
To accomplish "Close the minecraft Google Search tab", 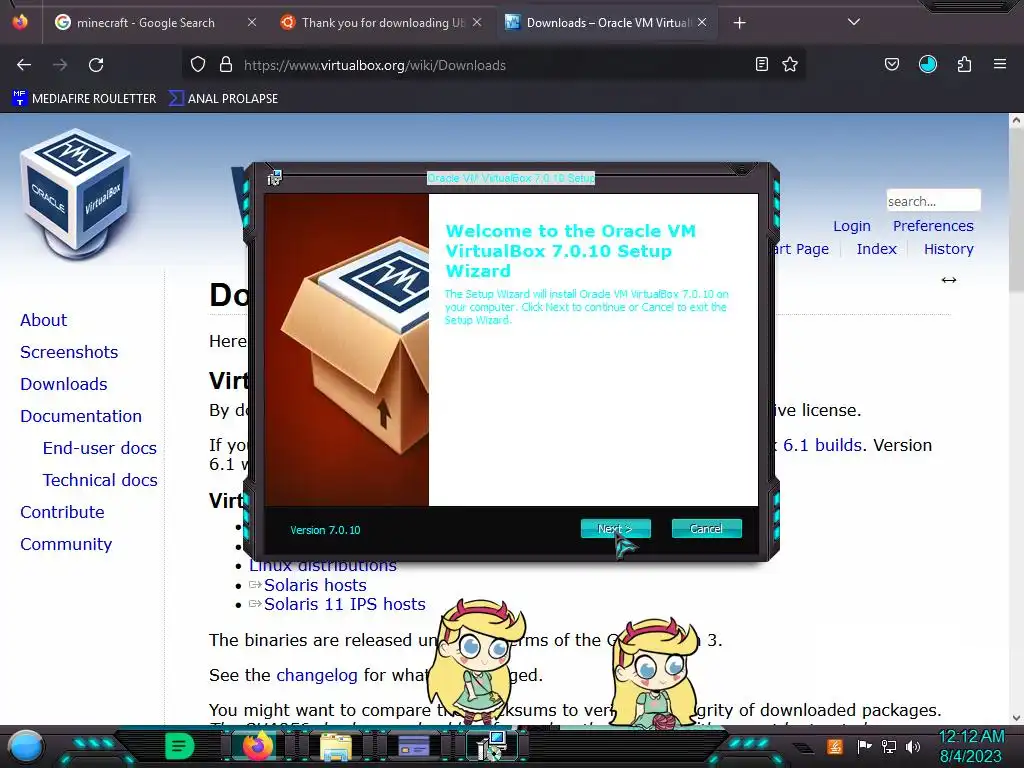I will click(x=252, y=22).
